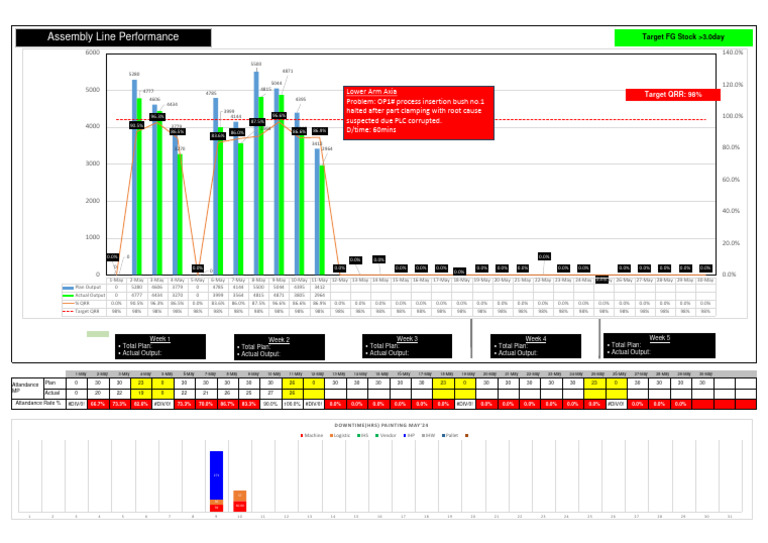
Task: Select the Week 1 summary box
Action: coord(160,347)
